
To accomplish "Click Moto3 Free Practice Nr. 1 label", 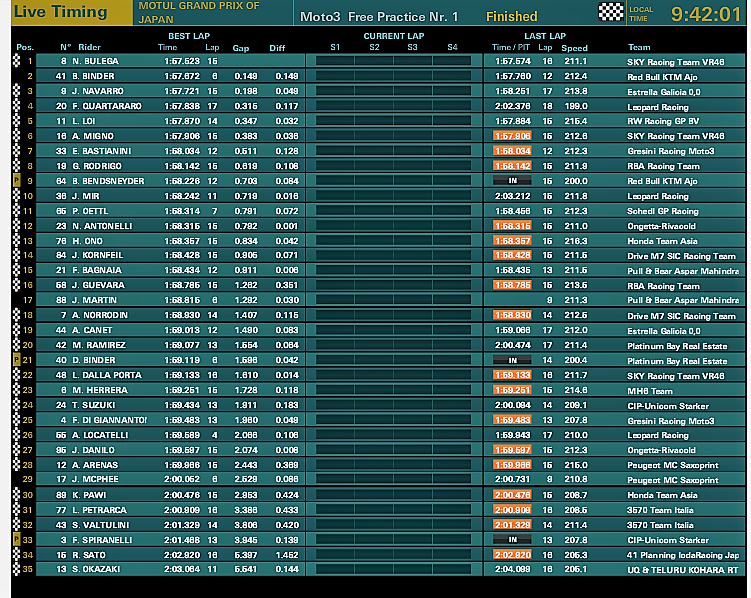I will click(379, 17).
